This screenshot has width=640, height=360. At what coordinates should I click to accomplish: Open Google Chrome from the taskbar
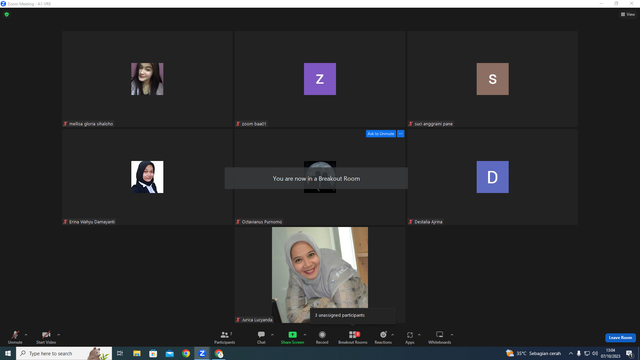186,353
